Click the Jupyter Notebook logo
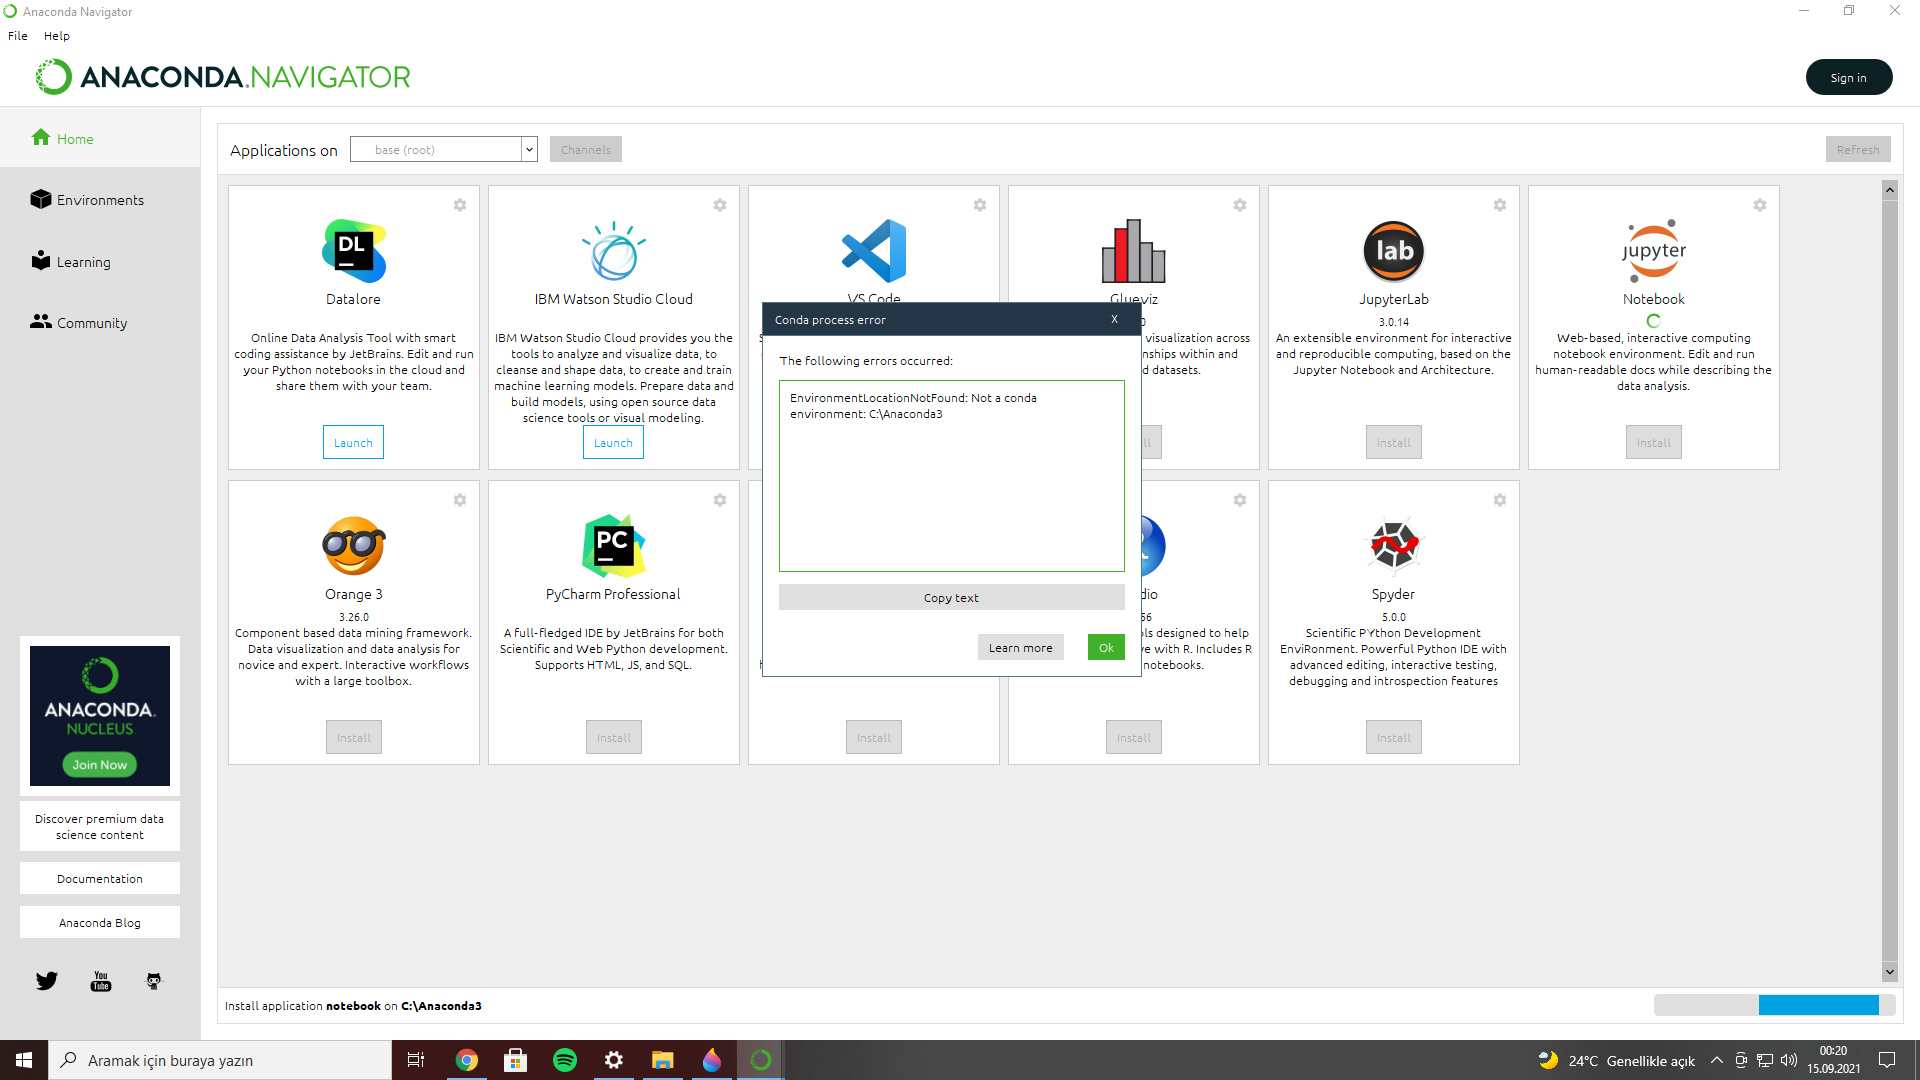This screenshot has height=1080, width=1920. point(1654,251)
